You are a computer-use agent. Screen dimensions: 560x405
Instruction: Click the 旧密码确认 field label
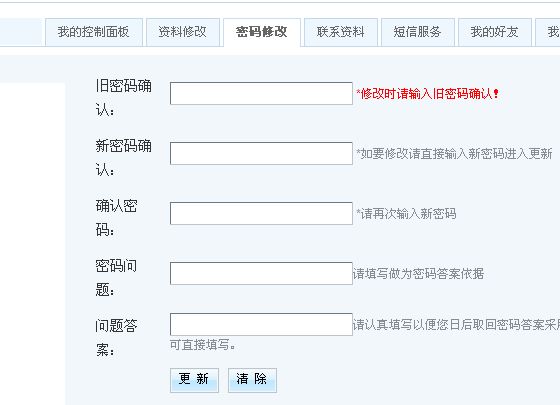coord(124,98)
